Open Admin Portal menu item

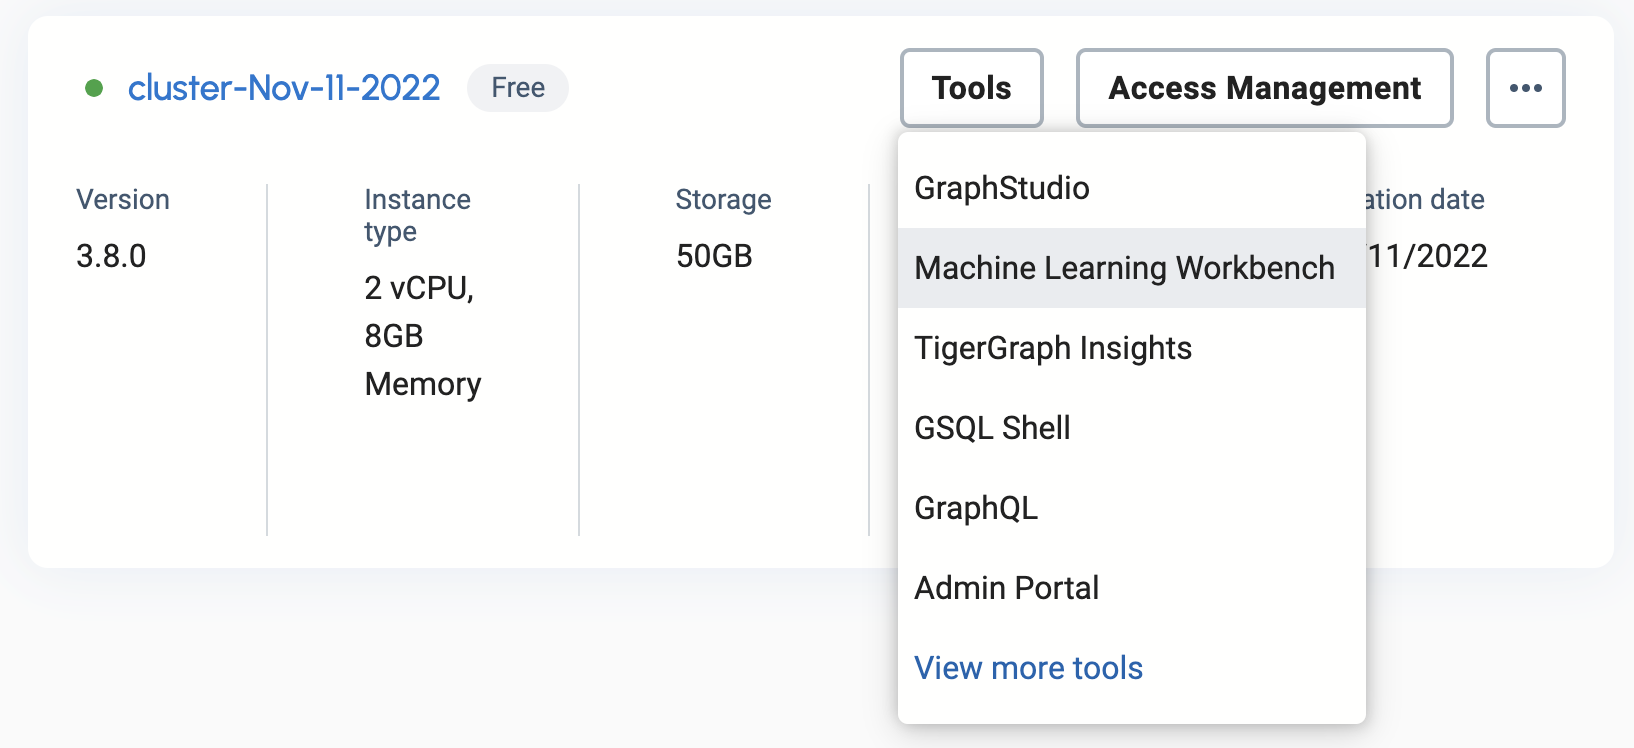1132,588
